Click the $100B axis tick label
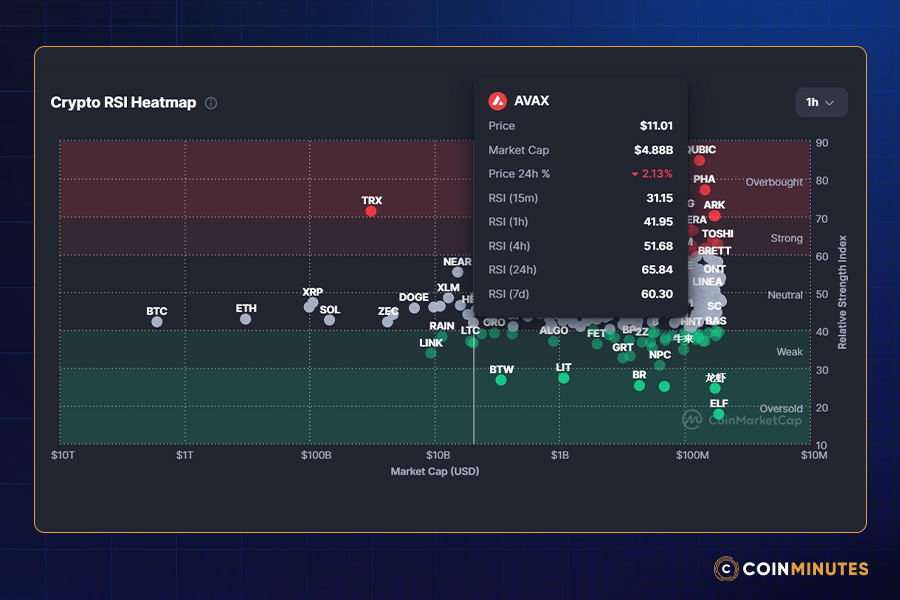This screenshot has height=600, width=900. tap(316, 455)
